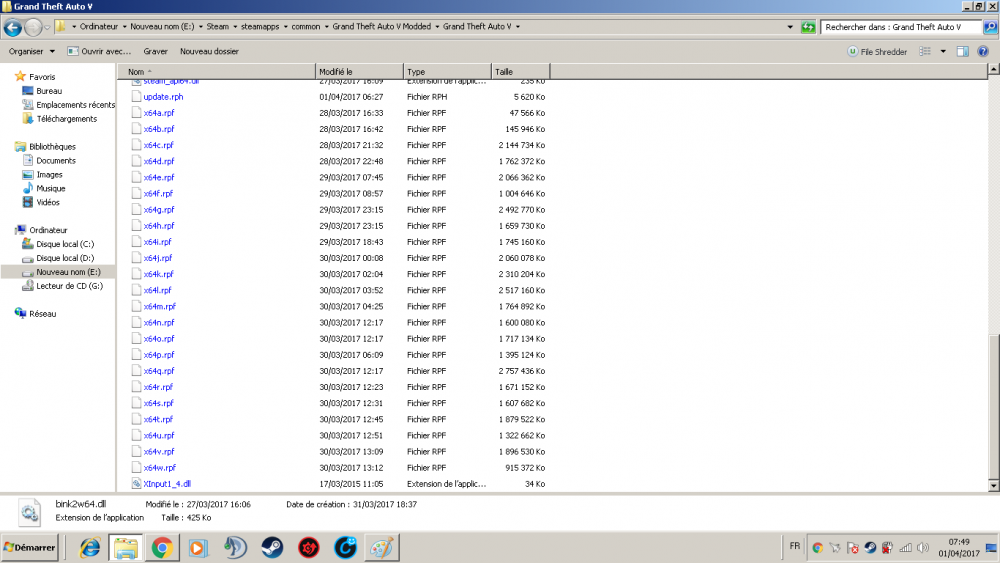Viewport: 1000px width, 563px height.
Task: Select Disque local (C:)
Action: coord(64,244)
